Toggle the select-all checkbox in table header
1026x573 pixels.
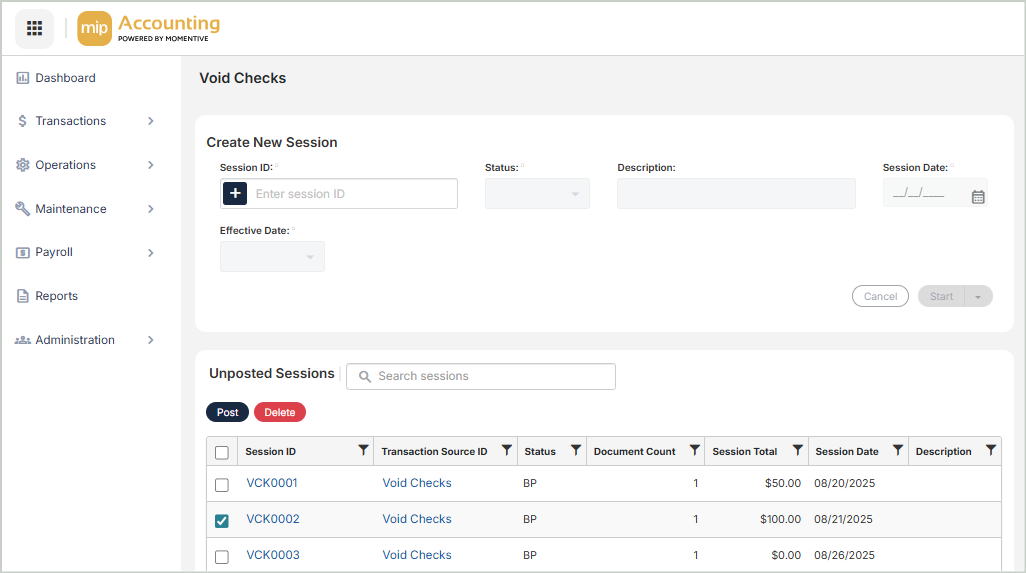[222, 452]
